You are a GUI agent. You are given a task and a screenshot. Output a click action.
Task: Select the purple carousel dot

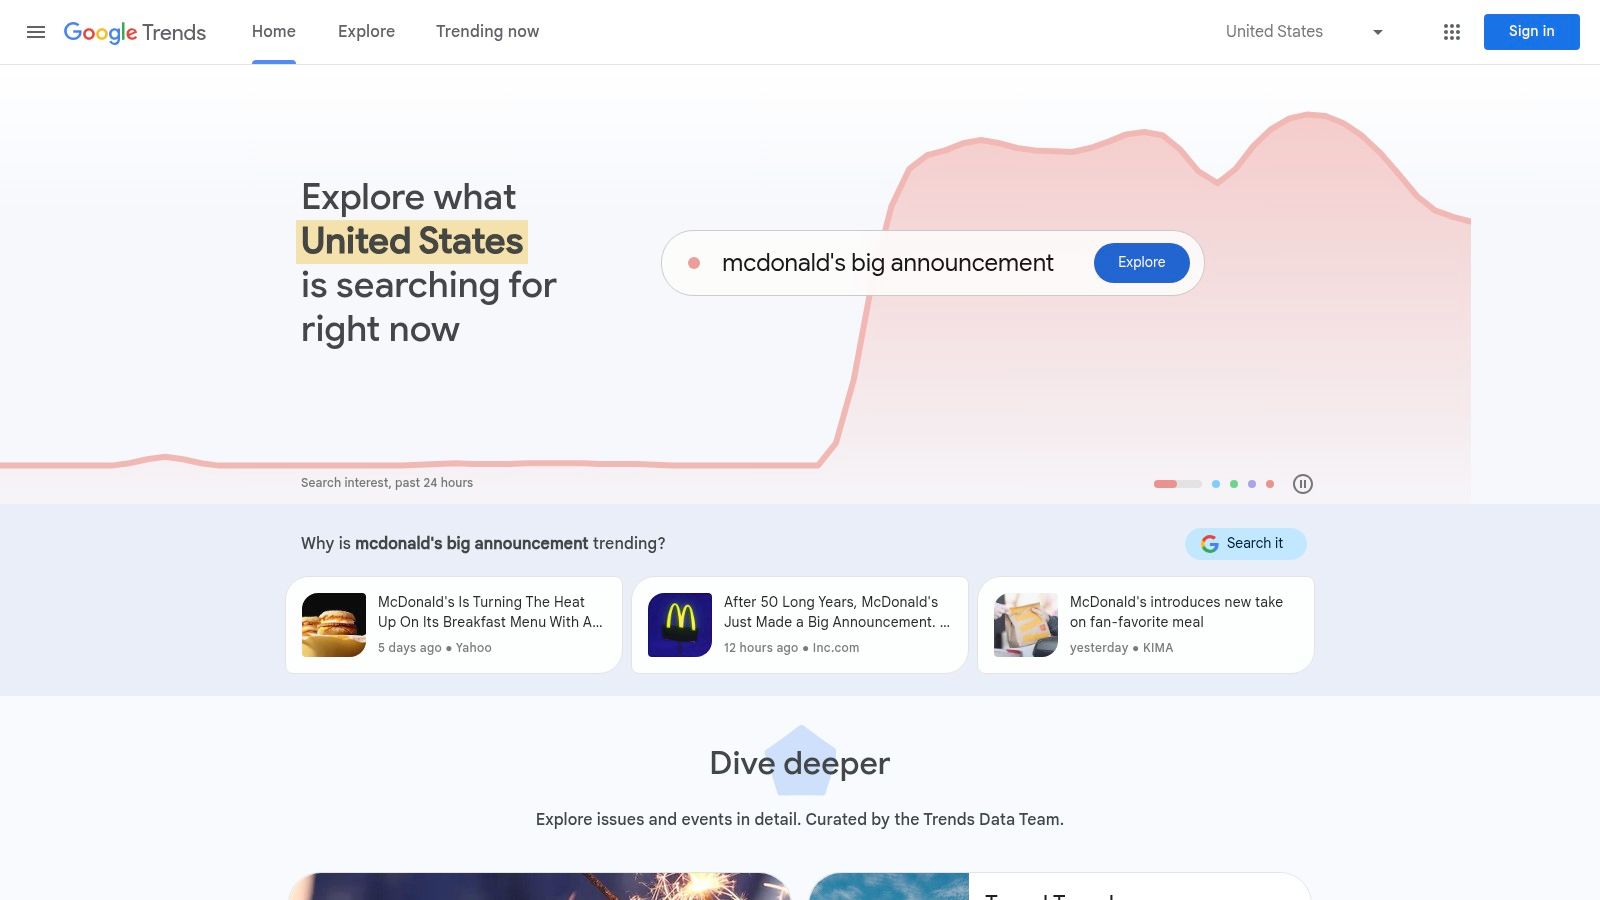pyautogui.click(x=1252, y=484)
